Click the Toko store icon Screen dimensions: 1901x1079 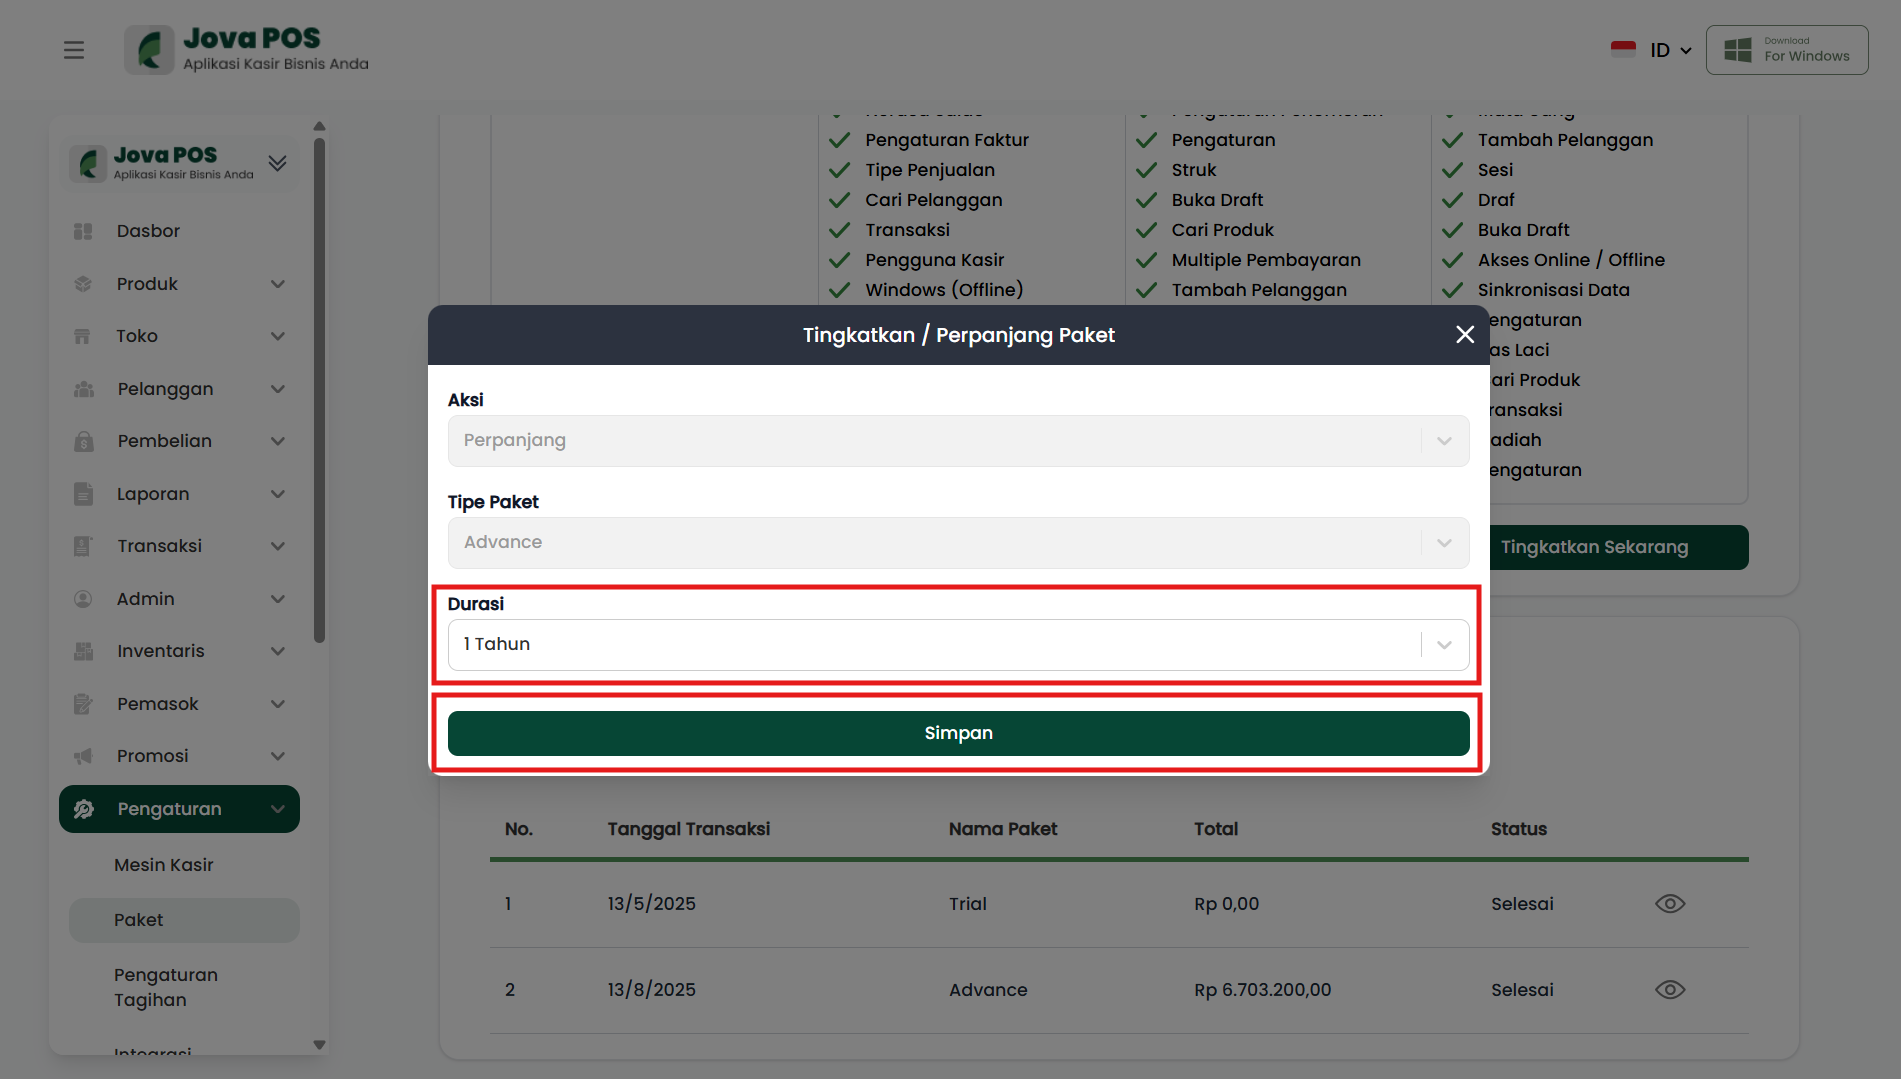pyautogui.click(x=83, y=336)
